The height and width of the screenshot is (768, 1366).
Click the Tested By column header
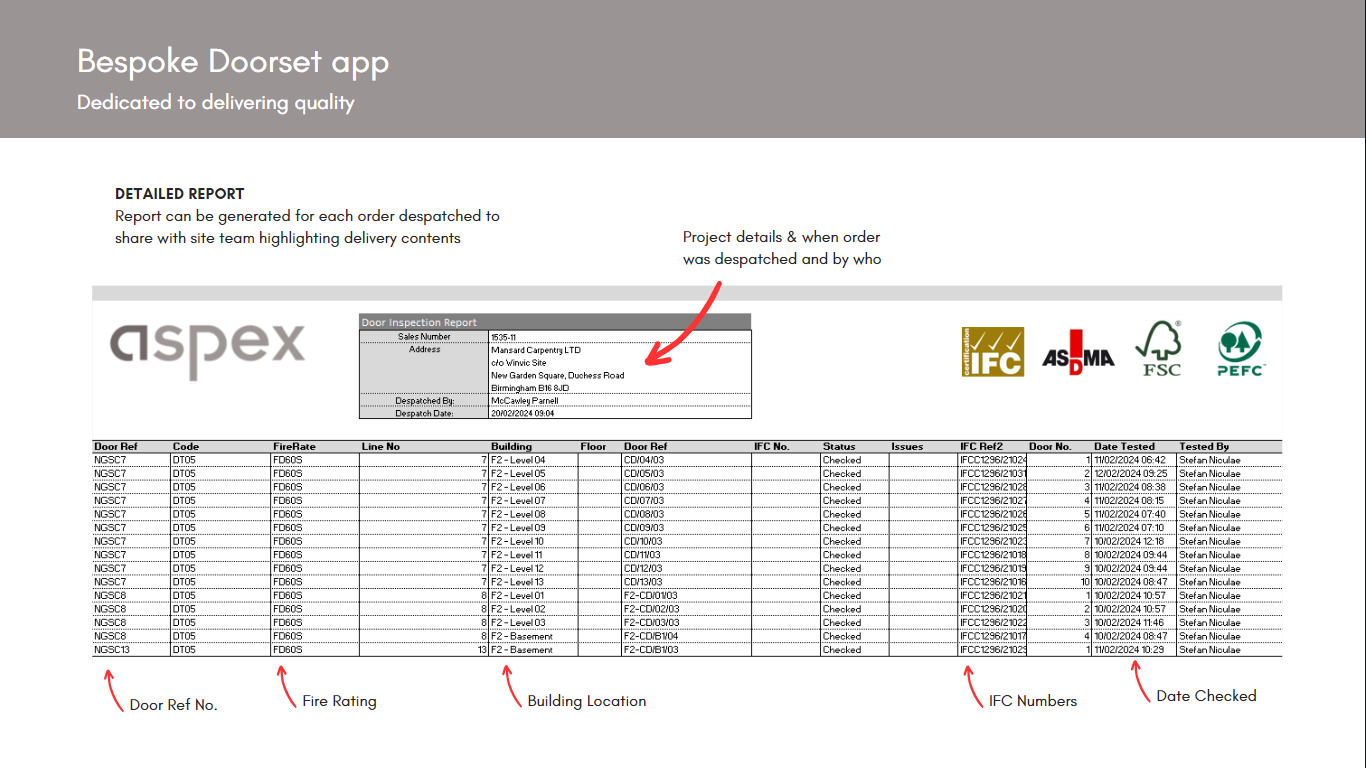1203,447
